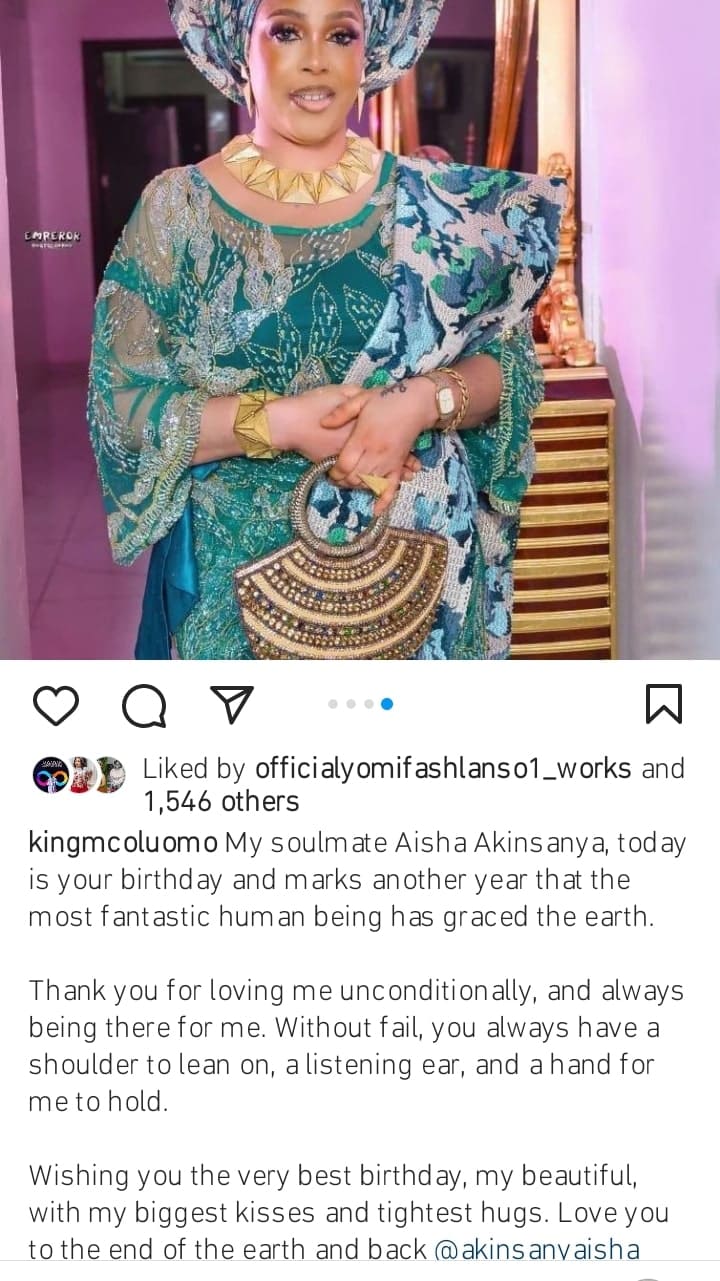Tap second liker avatar thumbnail
720x1281 pixels.
point(79,775)
